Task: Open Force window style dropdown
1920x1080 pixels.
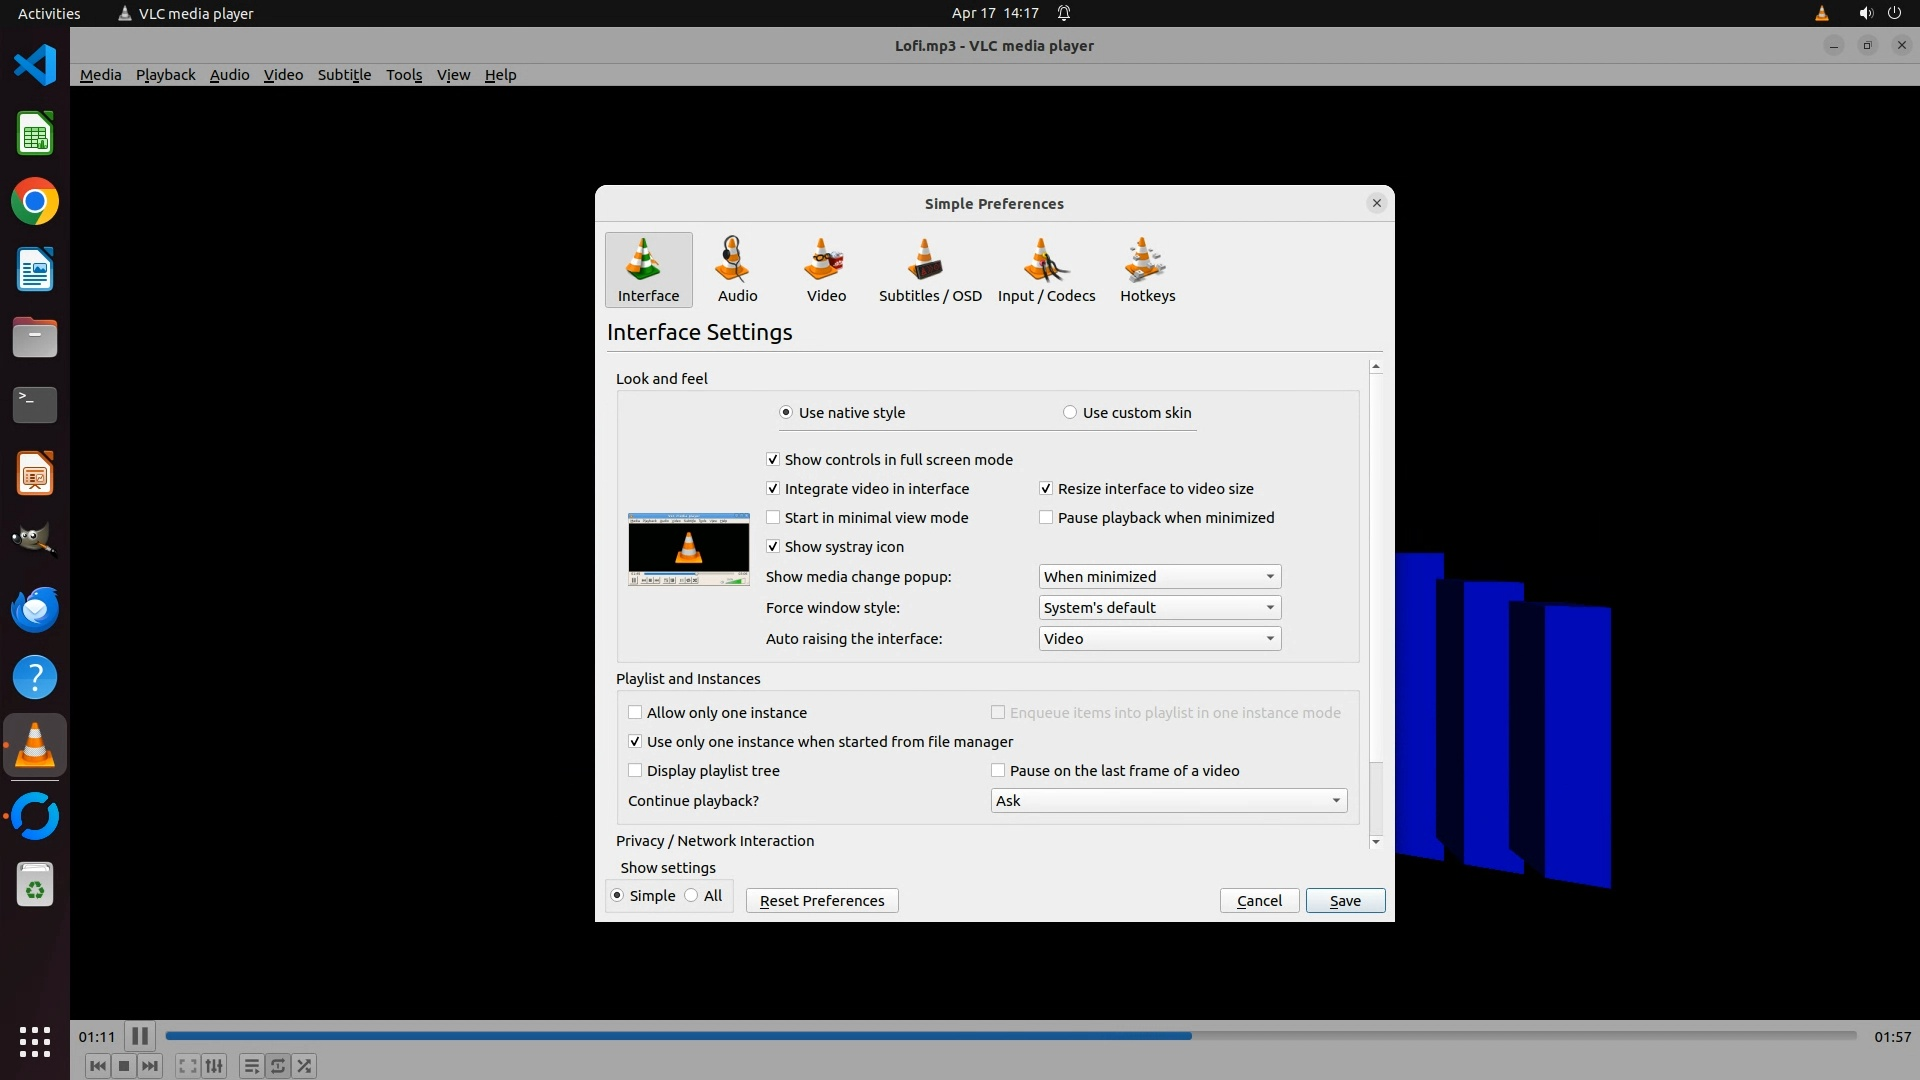Action: (1159, 608)
